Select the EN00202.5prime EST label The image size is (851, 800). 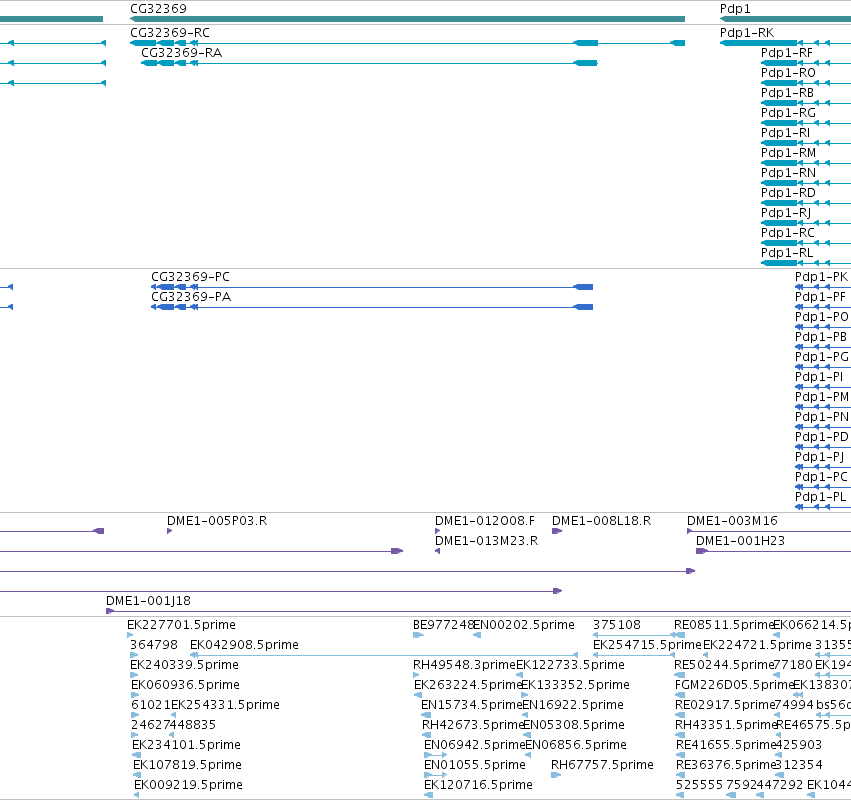coord(524,625)
